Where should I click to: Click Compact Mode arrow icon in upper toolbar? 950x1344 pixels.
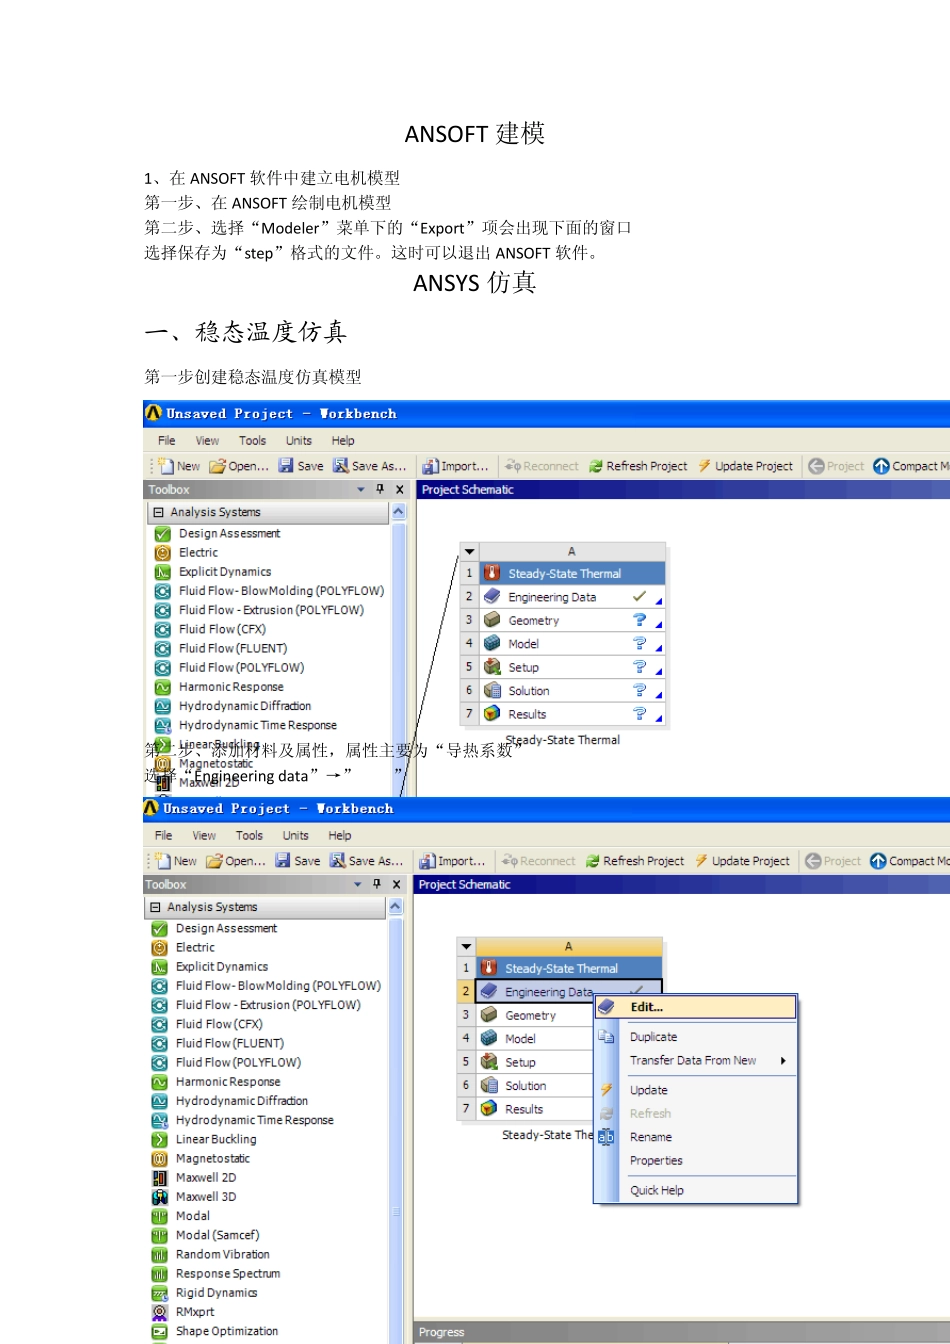[x=881, y=466]
